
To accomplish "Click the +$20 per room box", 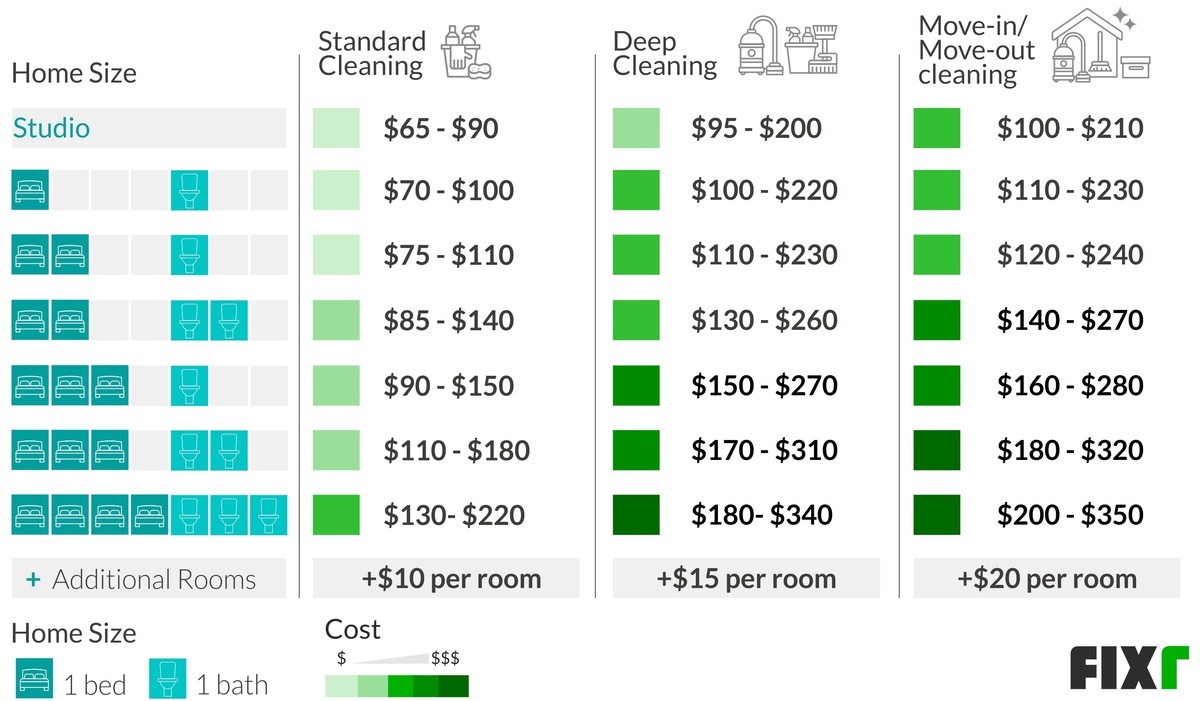I will (1047, 578).
